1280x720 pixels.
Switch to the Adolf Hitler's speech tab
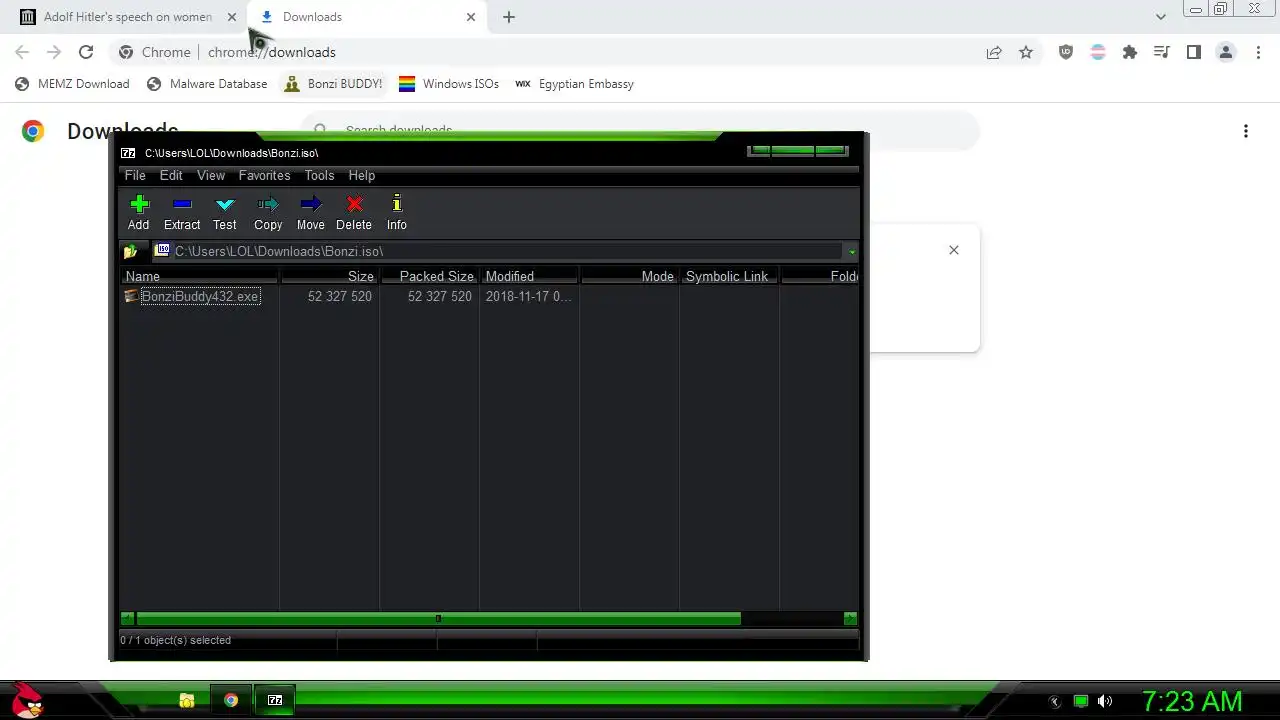[x=127, y=17]
